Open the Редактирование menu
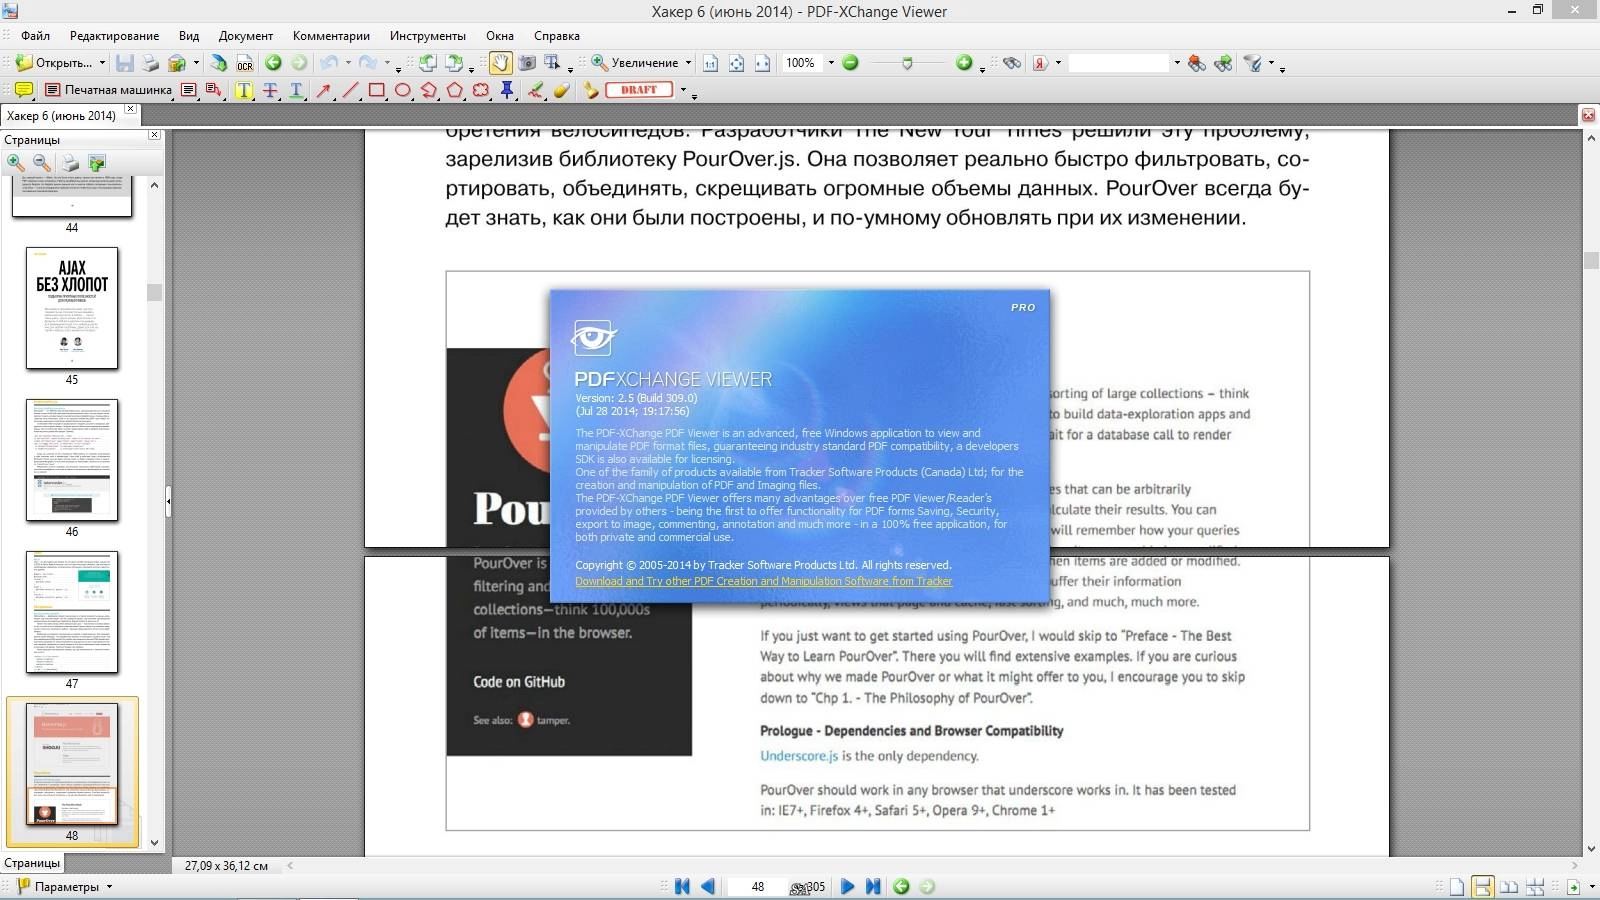Image resolution: width=1600 pixels, height=900 pixels. [114, 36]
